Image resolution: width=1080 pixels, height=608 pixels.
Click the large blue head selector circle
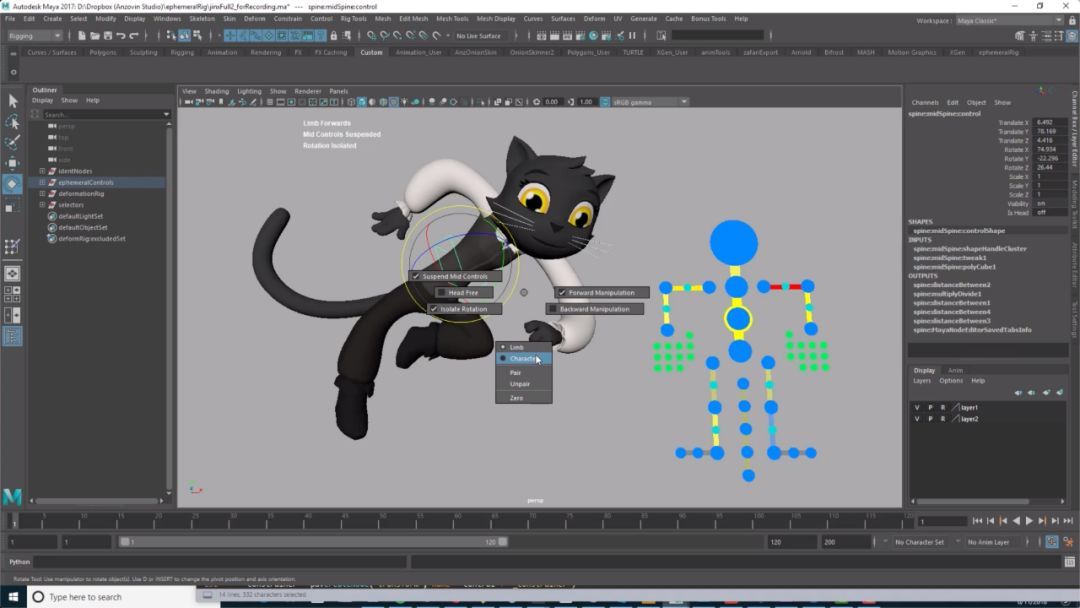734,242
